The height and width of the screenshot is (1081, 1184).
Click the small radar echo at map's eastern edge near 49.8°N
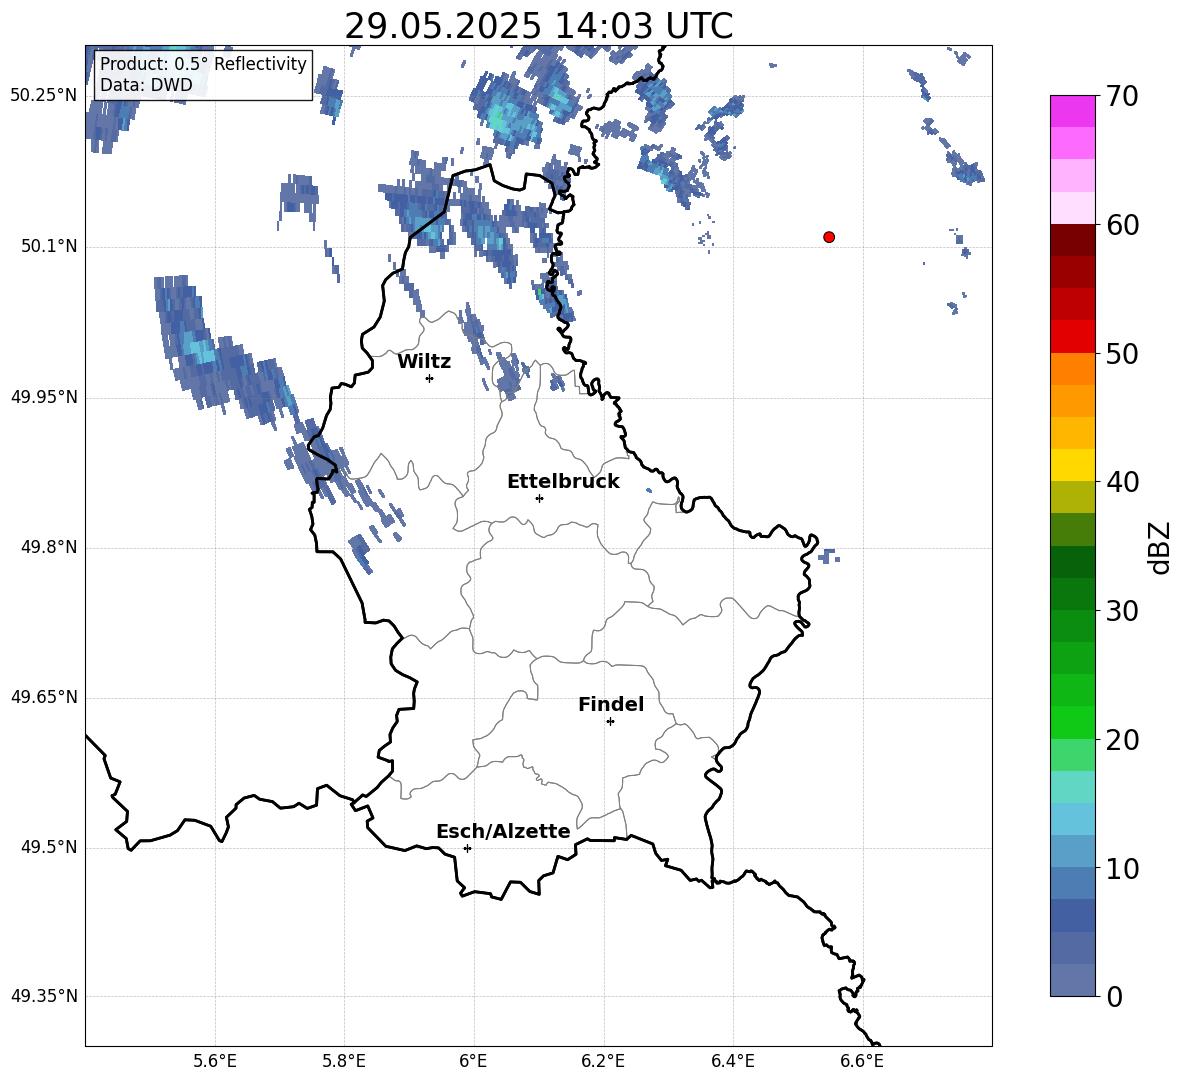[828, 556]
